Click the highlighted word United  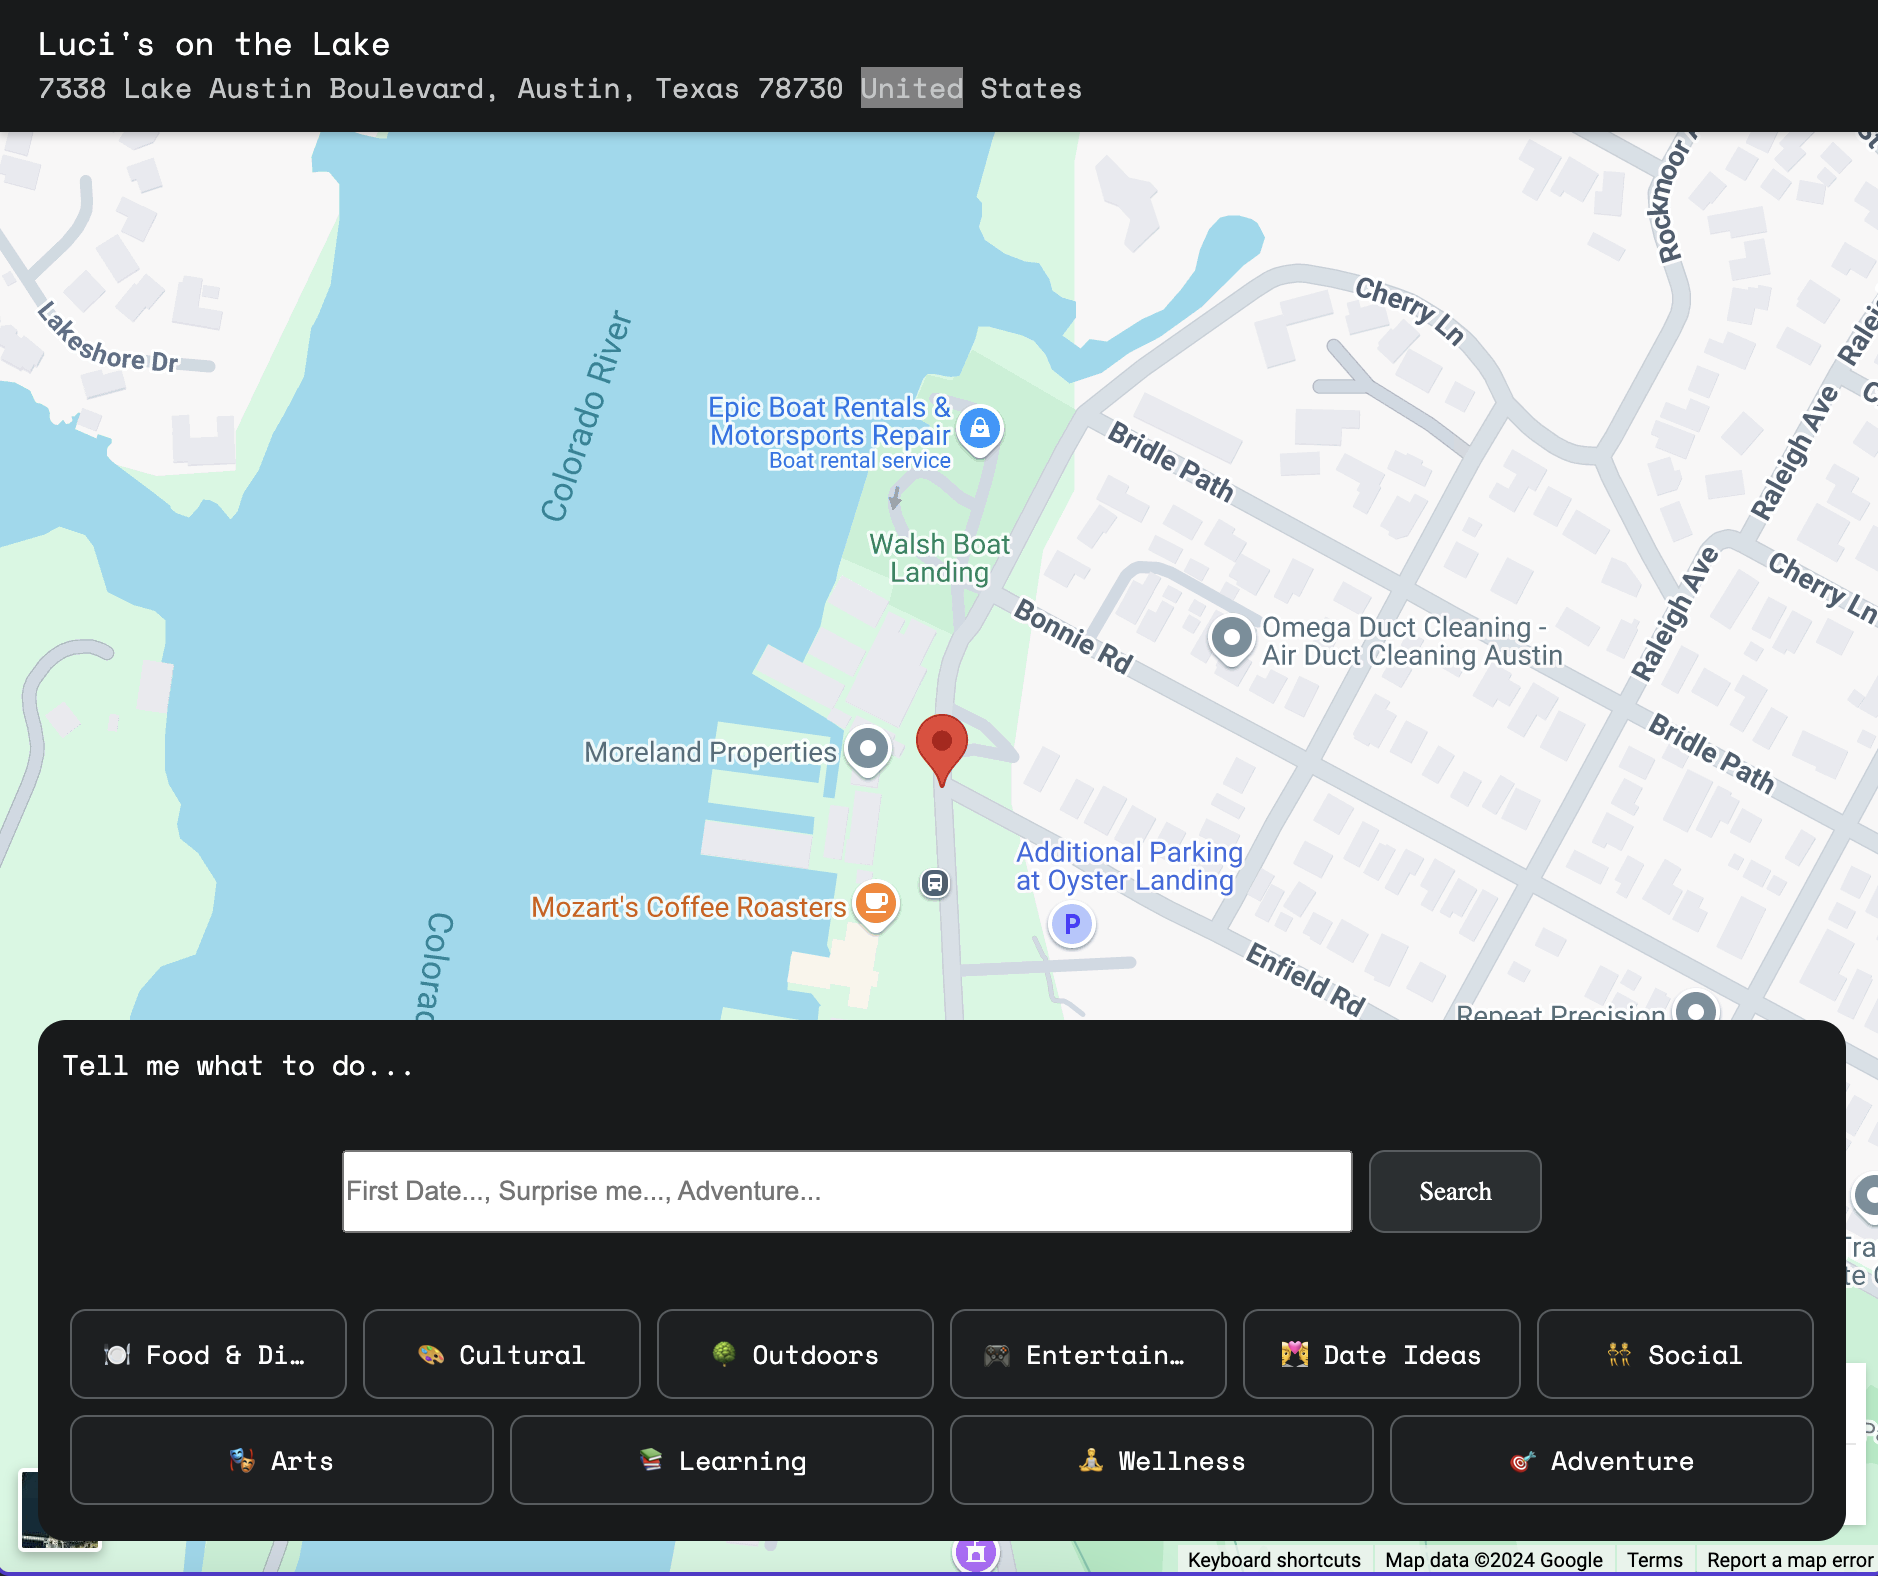[x=912, y=88]
